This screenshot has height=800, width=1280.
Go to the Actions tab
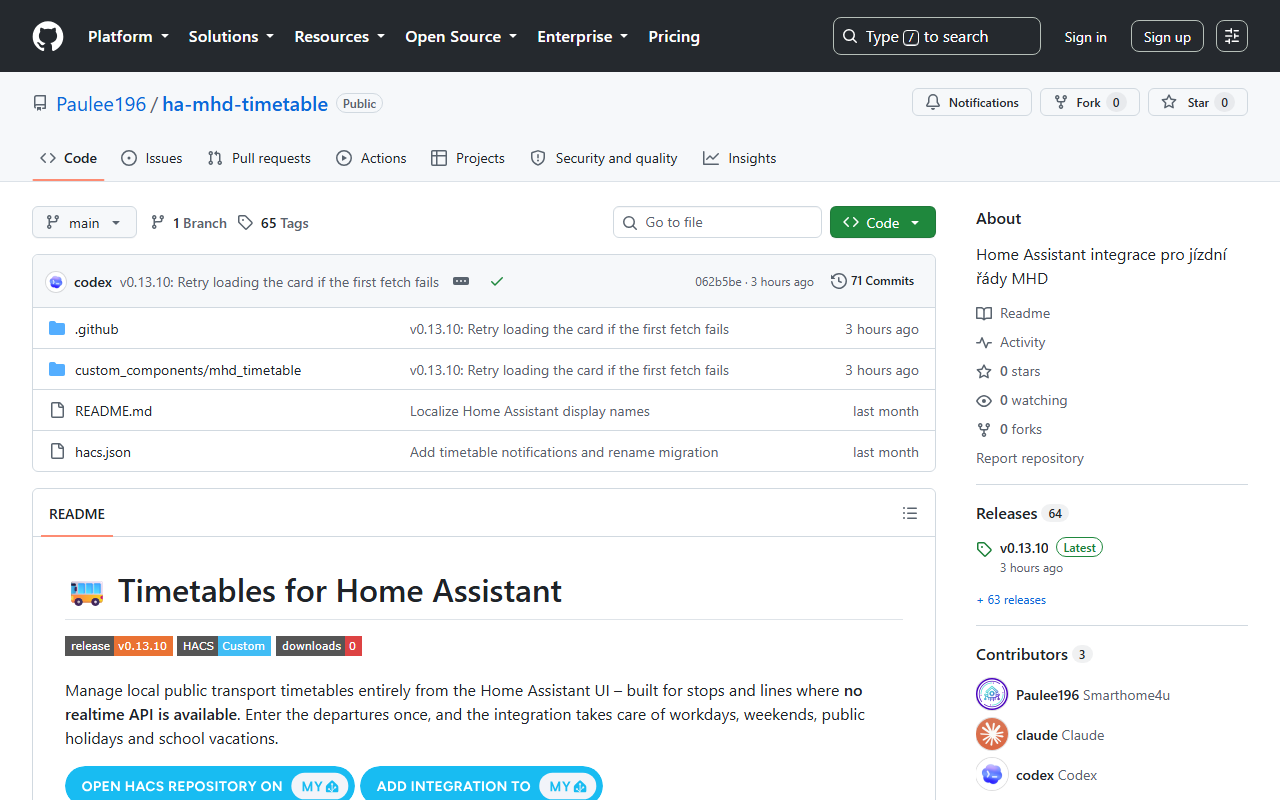coord(371,158)
